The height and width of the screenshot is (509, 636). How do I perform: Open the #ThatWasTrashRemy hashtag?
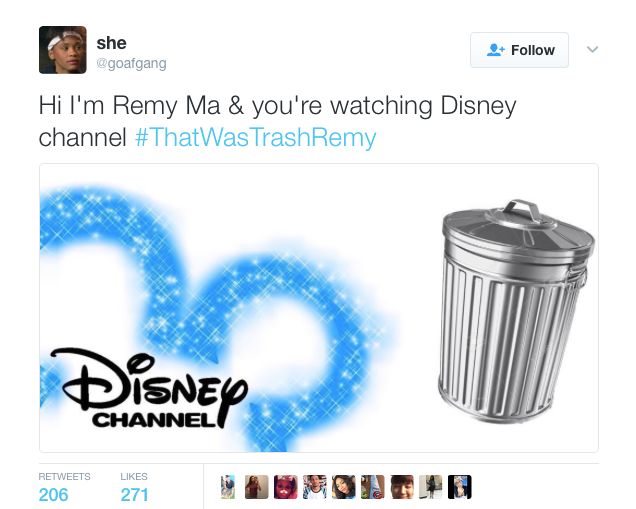pos(256,137)
